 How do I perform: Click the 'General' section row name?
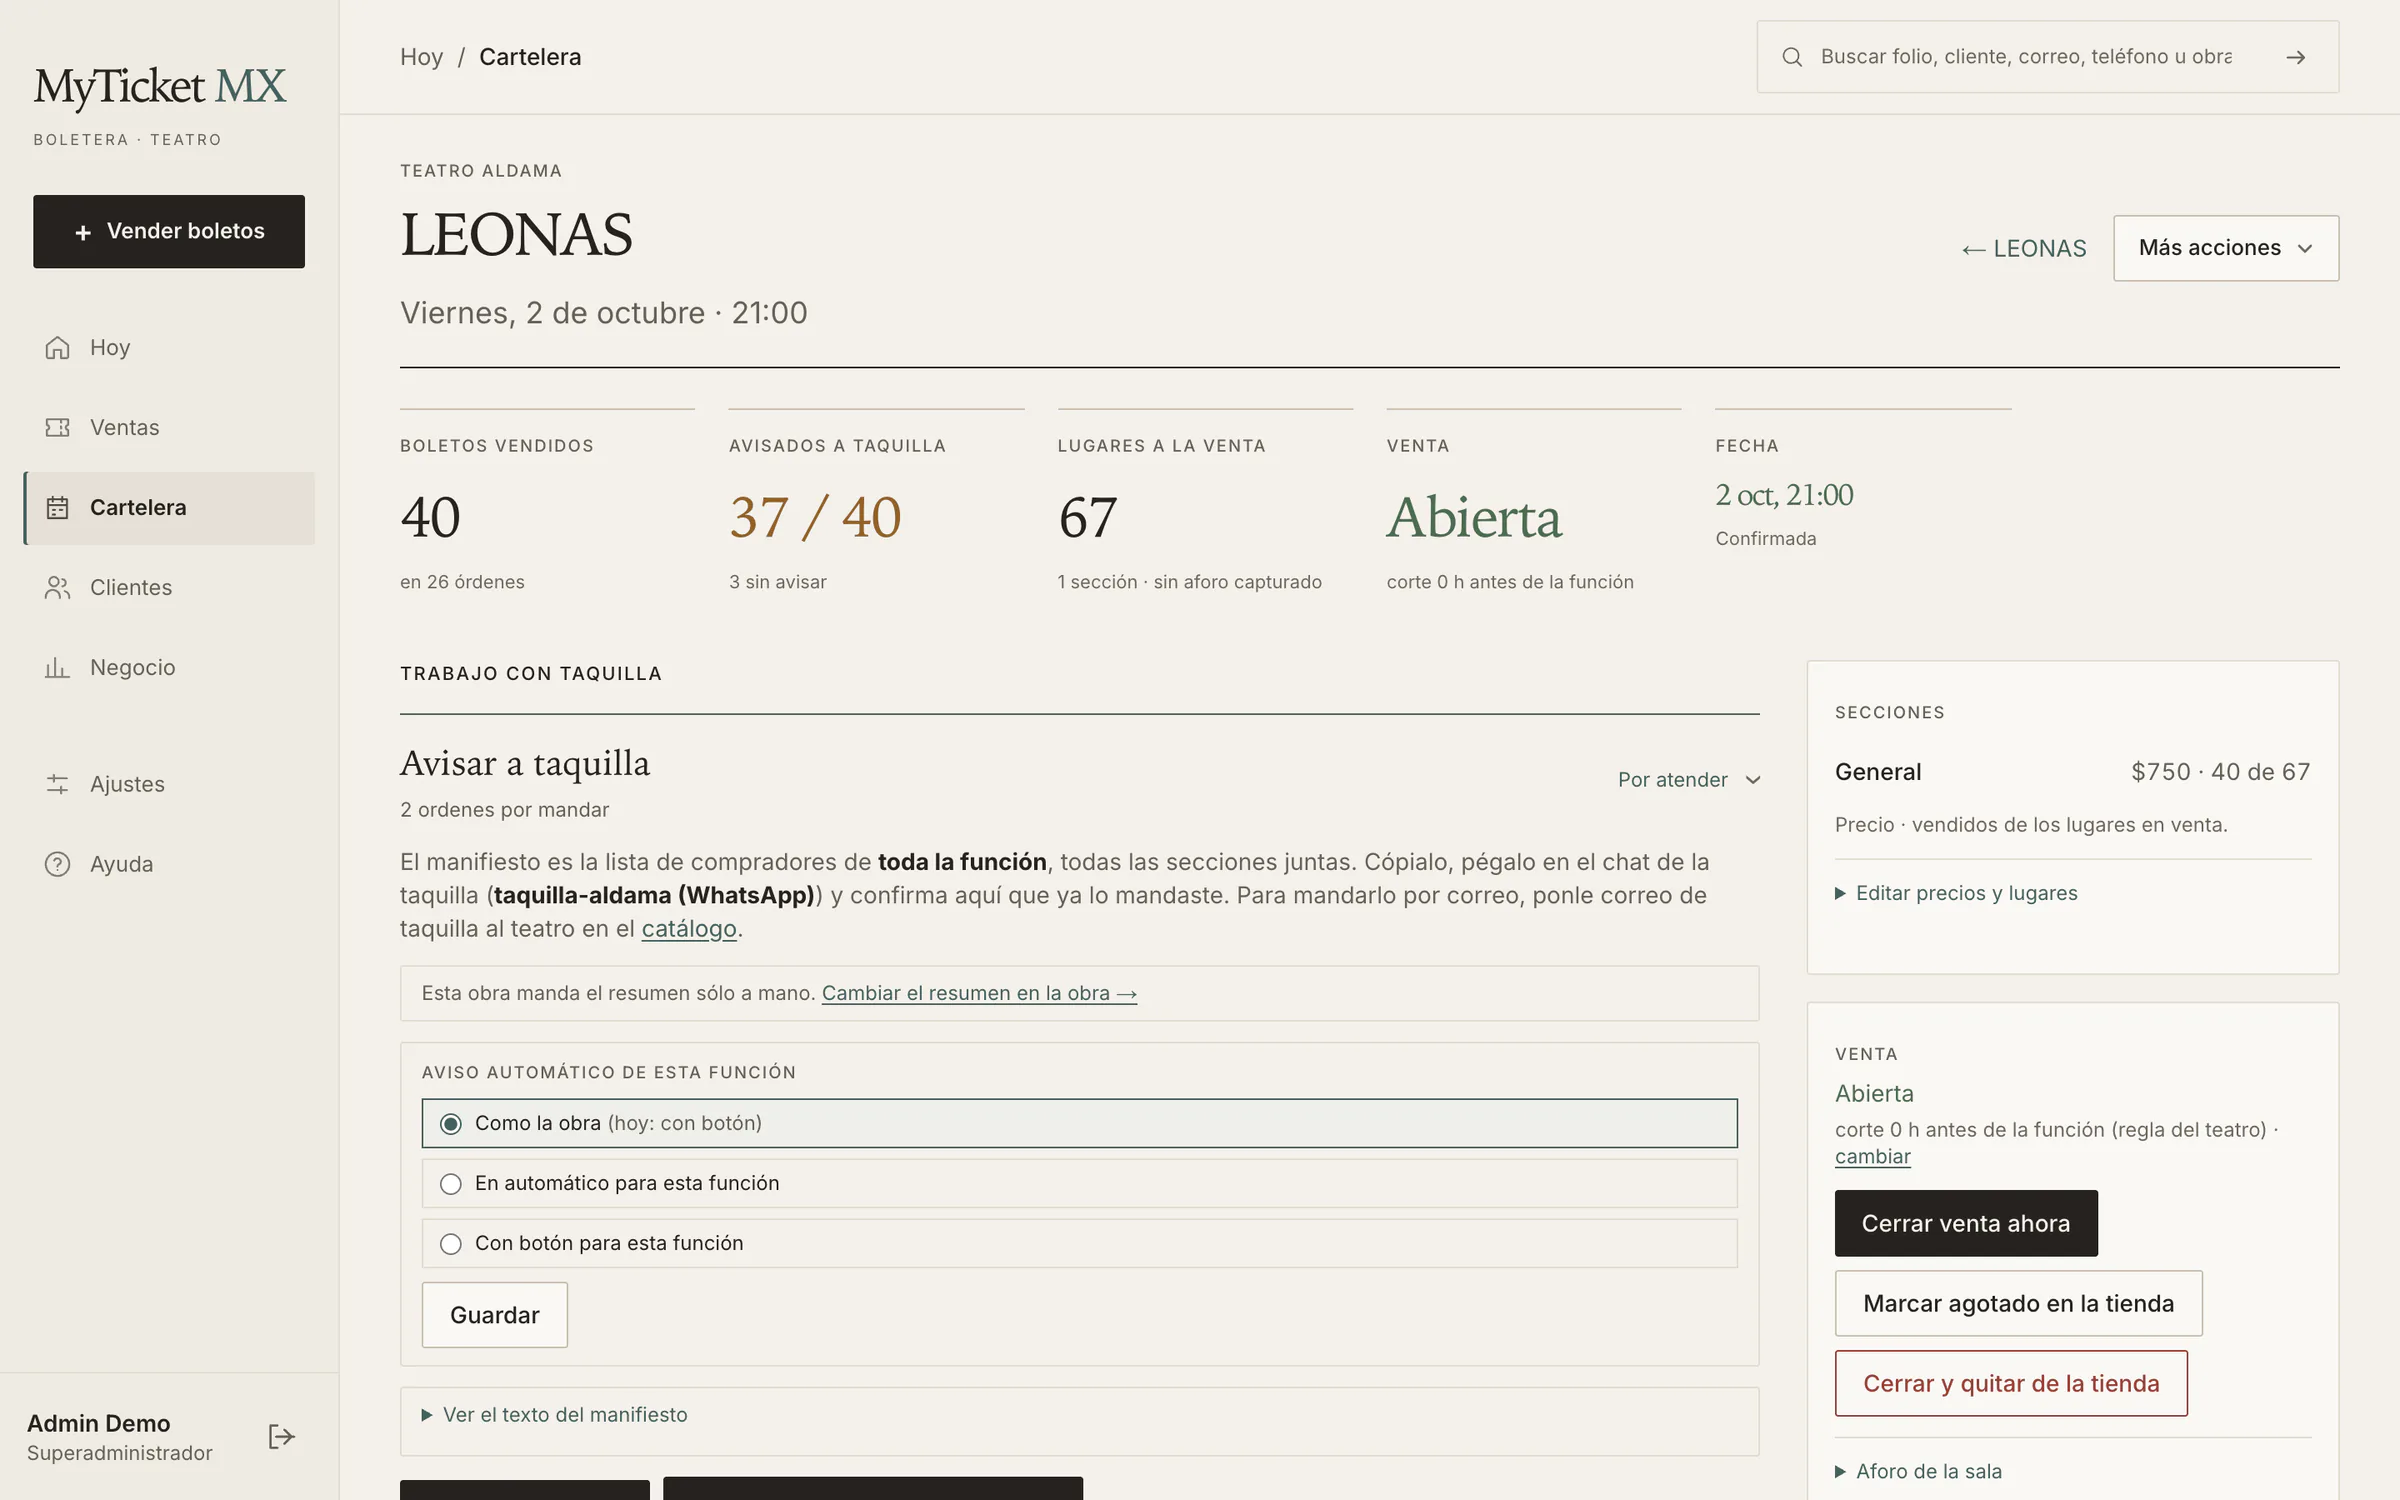click(1878, 772)
